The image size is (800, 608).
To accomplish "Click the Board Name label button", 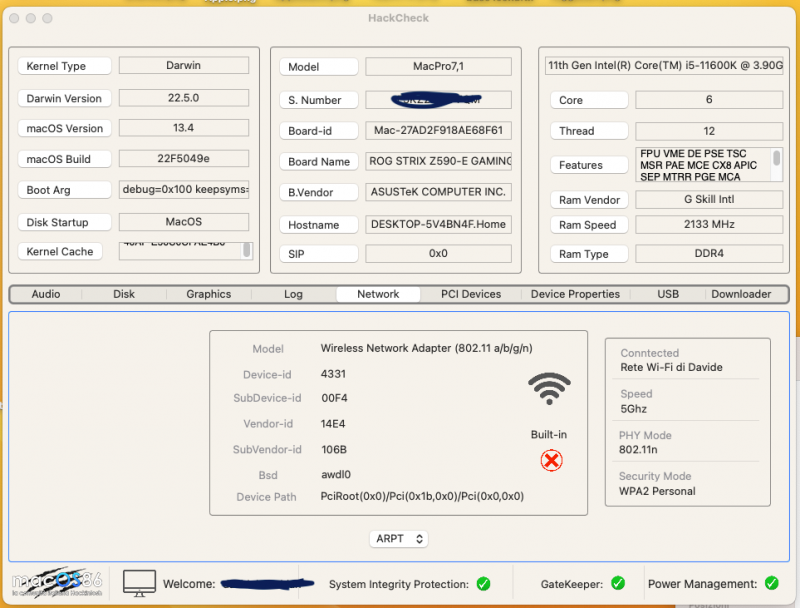I will point(319,162).
